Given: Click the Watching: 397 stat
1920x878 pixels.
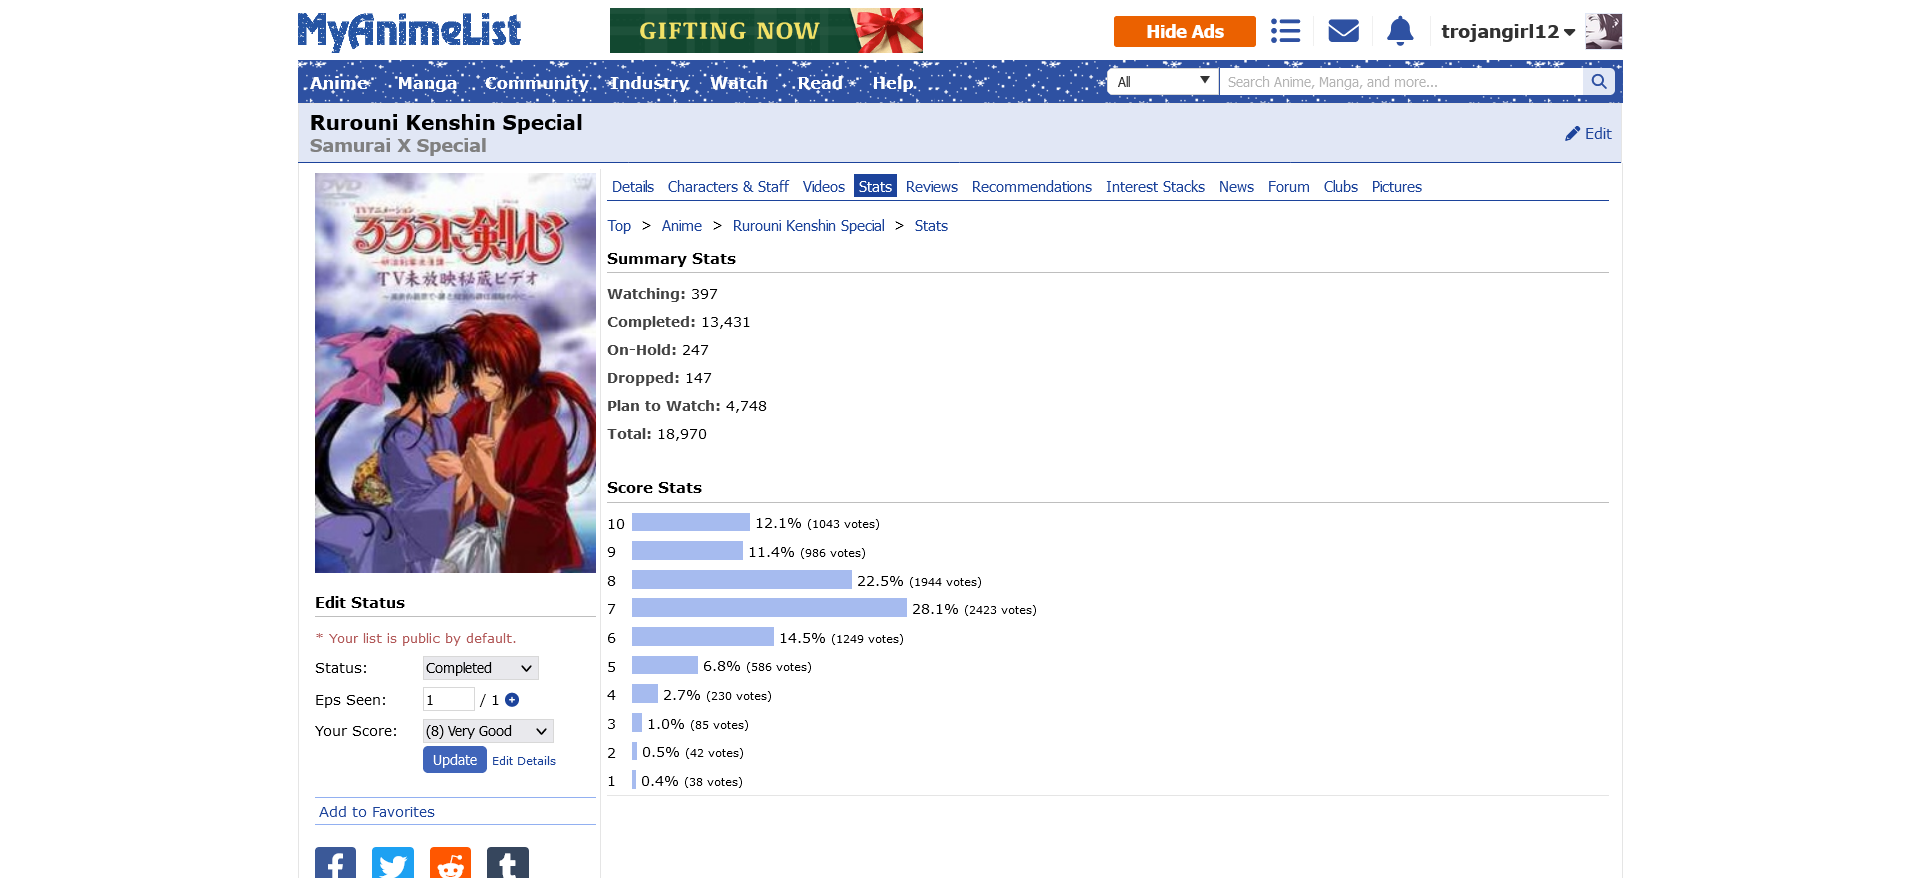Looking at the screenshot, I should 663,294.
